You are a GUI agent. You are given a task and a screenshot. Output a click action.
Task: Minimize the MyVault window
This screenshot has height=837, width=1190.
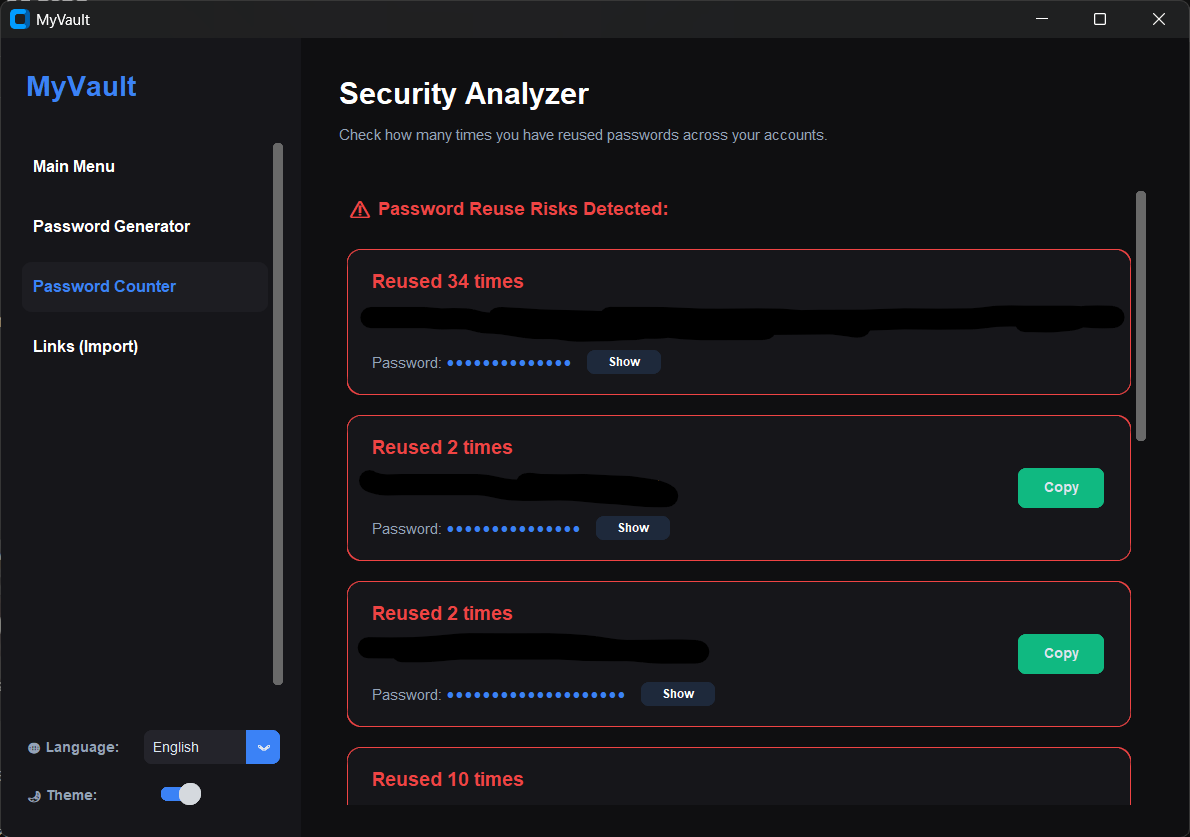click(1042, 19)
